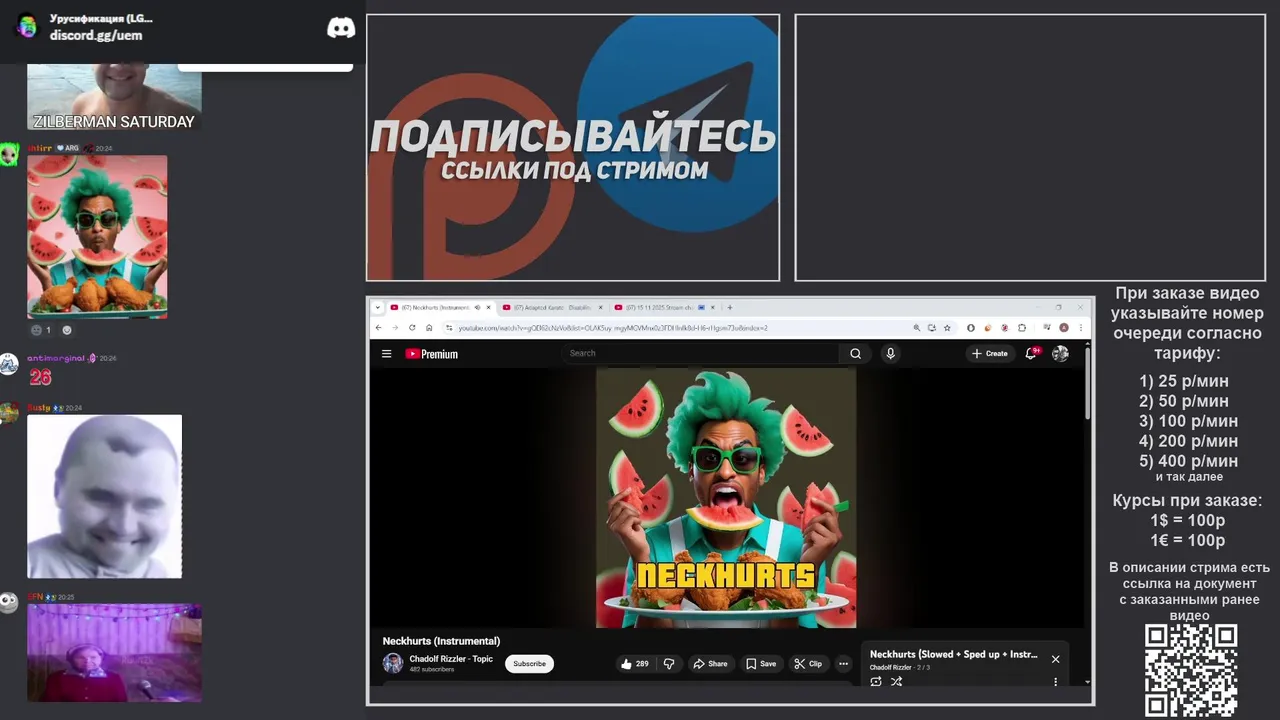Click the reaction emoji with count 1
This screenshot has height=720, width=1280.
(x=41, y=330)
